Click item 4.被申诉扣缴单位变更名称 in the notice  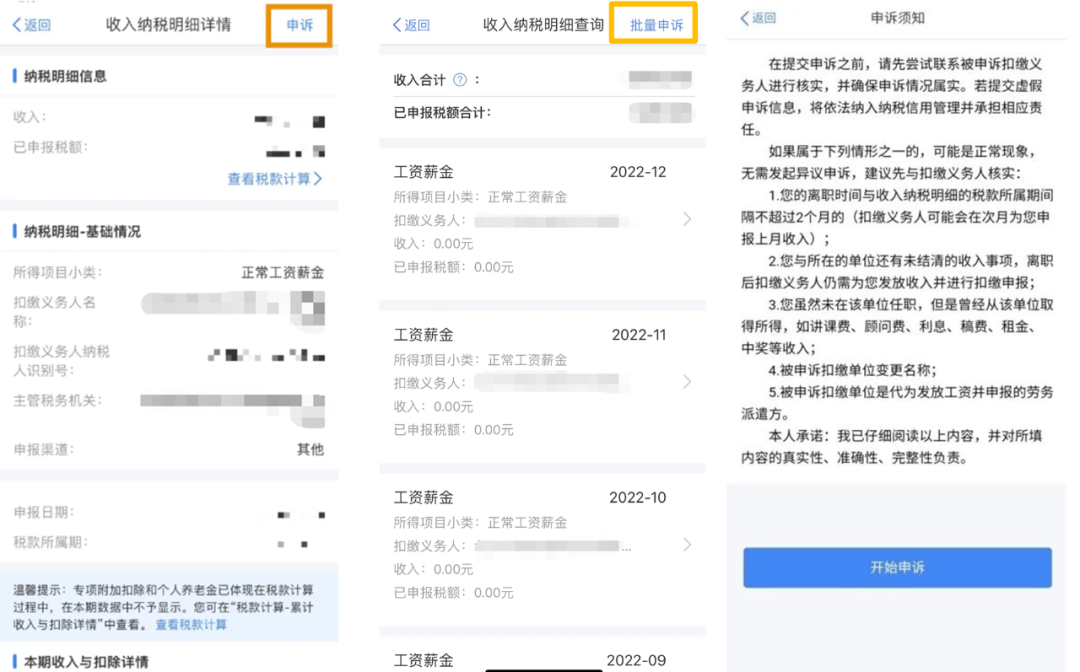(x=852, y=370)
